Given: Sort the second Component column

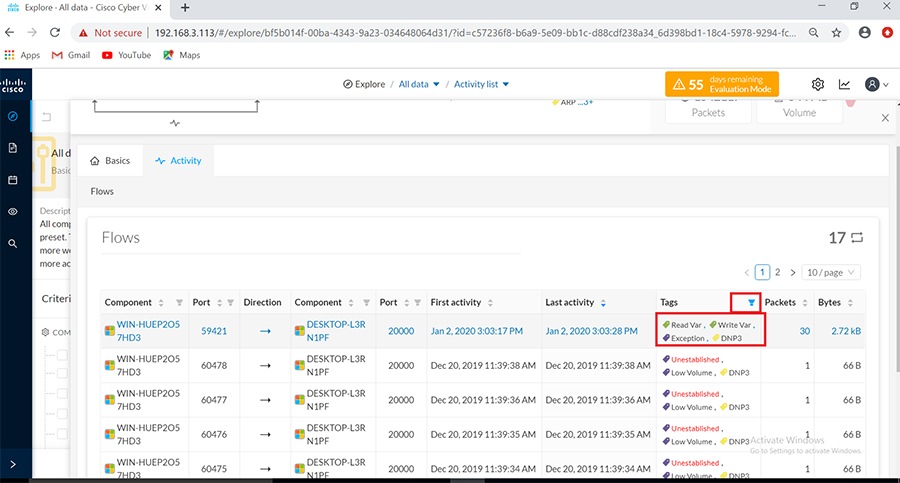Looking at the screenshot, I should 351,303.
